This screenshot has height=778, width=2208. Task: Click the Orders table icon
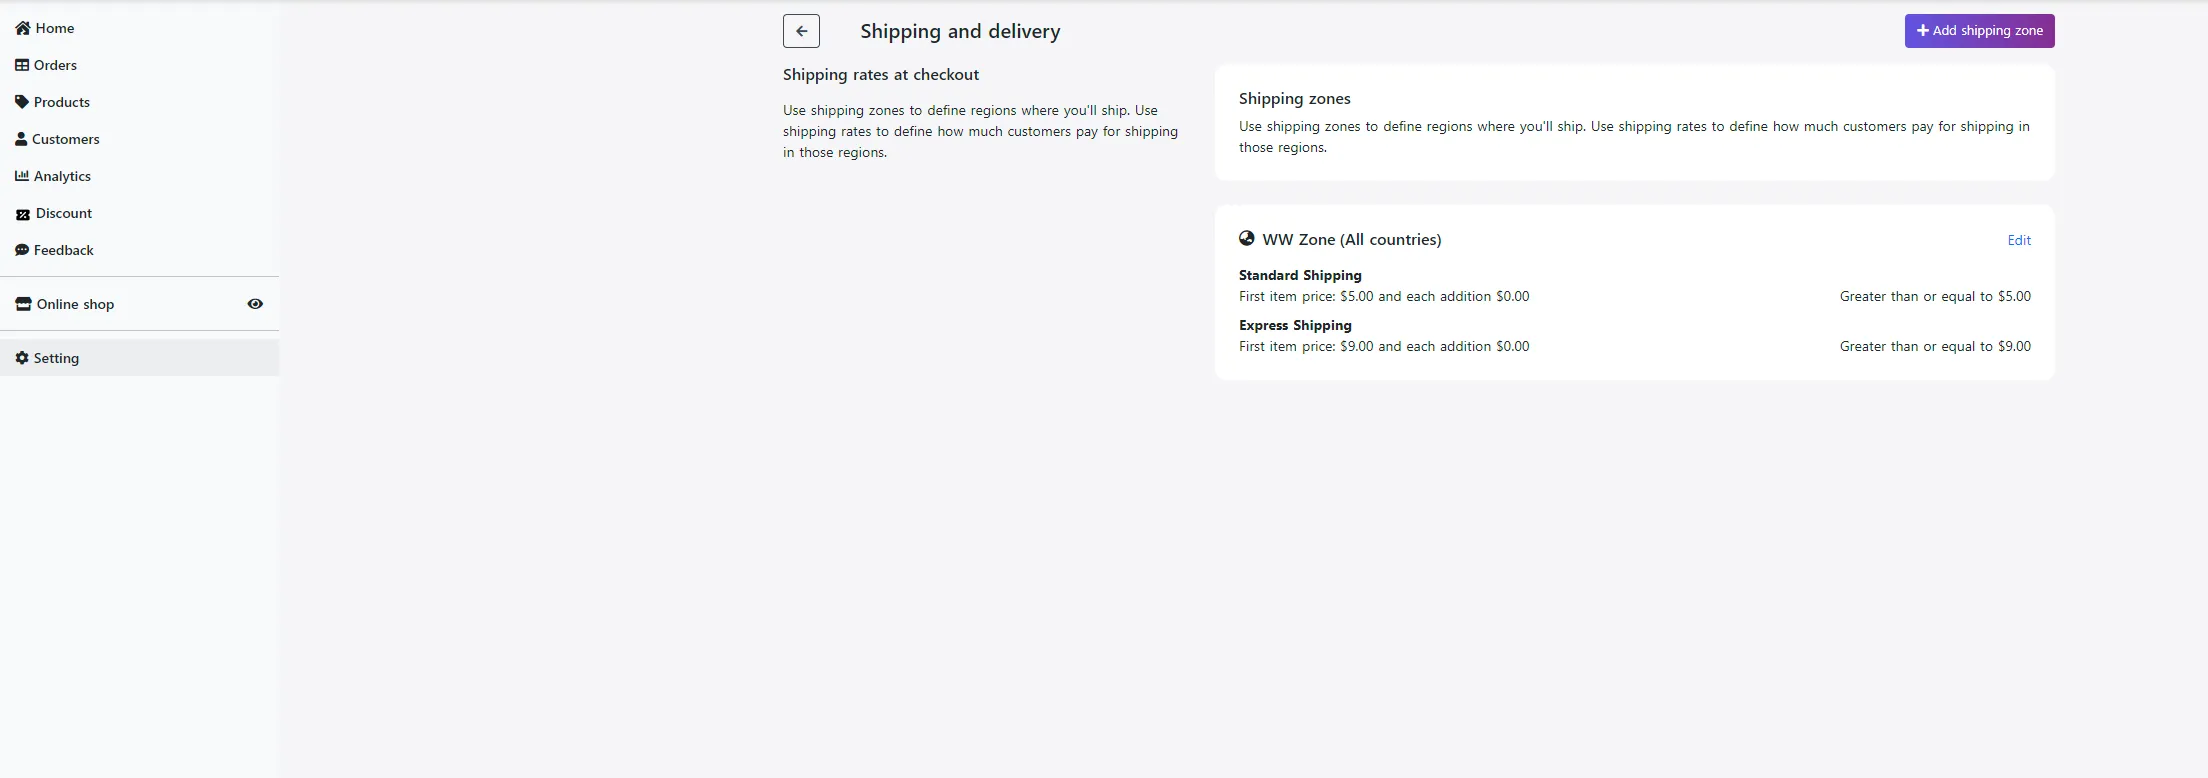(x=22, y=65)
